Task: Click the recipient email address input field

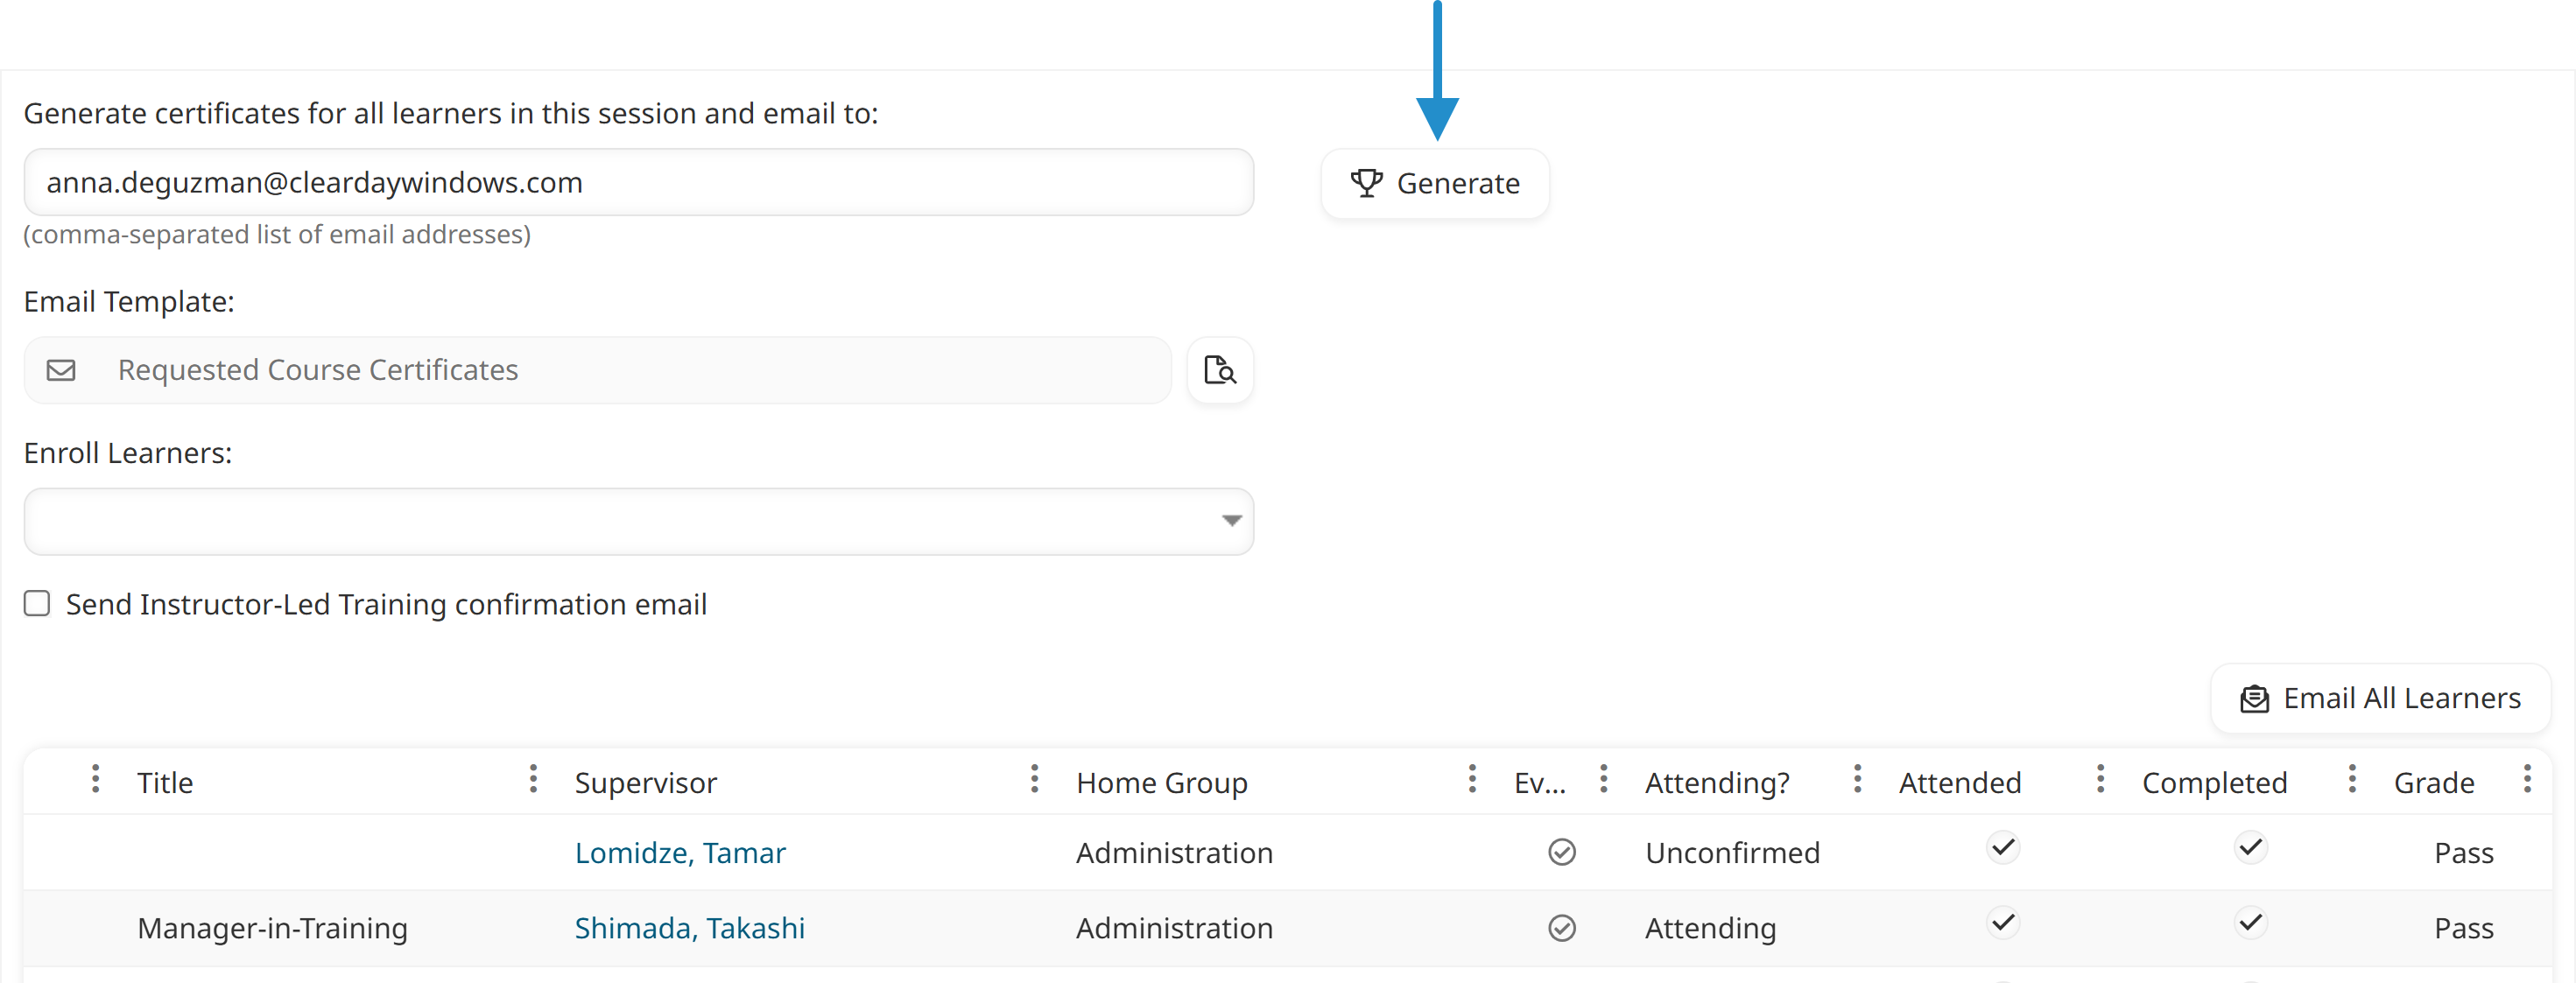Action: (x=639, y=182)
